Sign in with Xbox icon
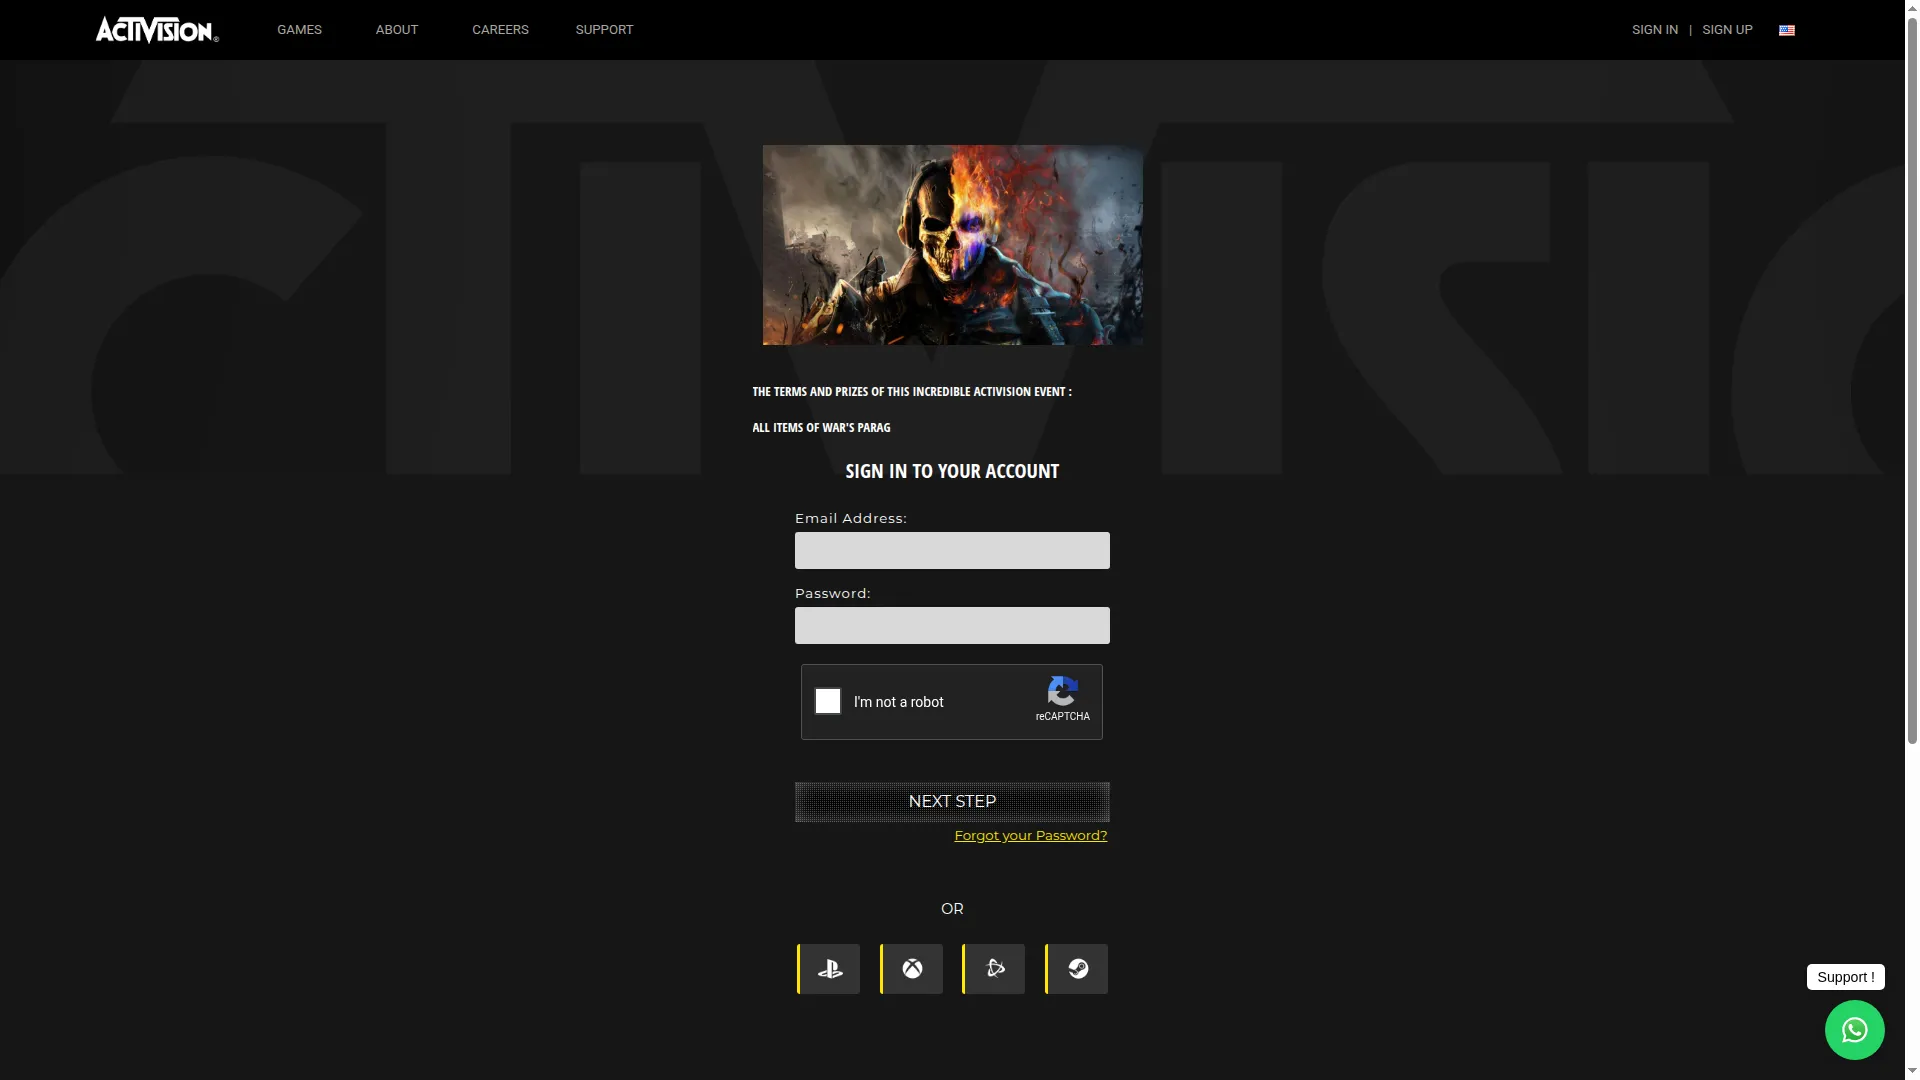Image resolution: width=1920 pixels, height=1080 pixels. (912, 969)
